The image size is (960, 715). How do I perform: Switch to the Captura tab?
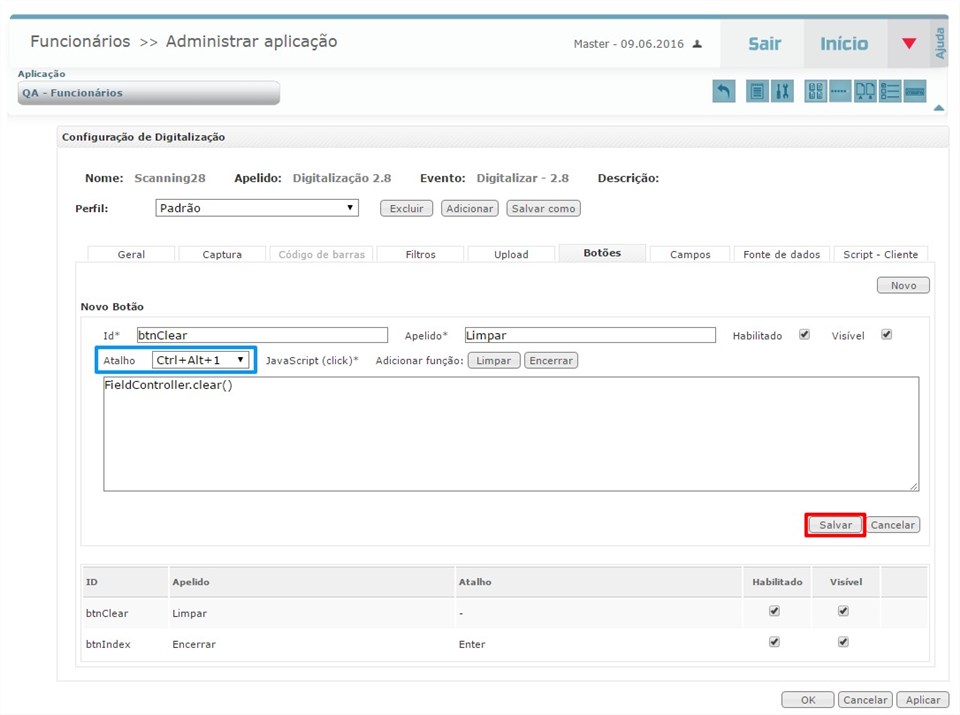[x=222, y=254]
